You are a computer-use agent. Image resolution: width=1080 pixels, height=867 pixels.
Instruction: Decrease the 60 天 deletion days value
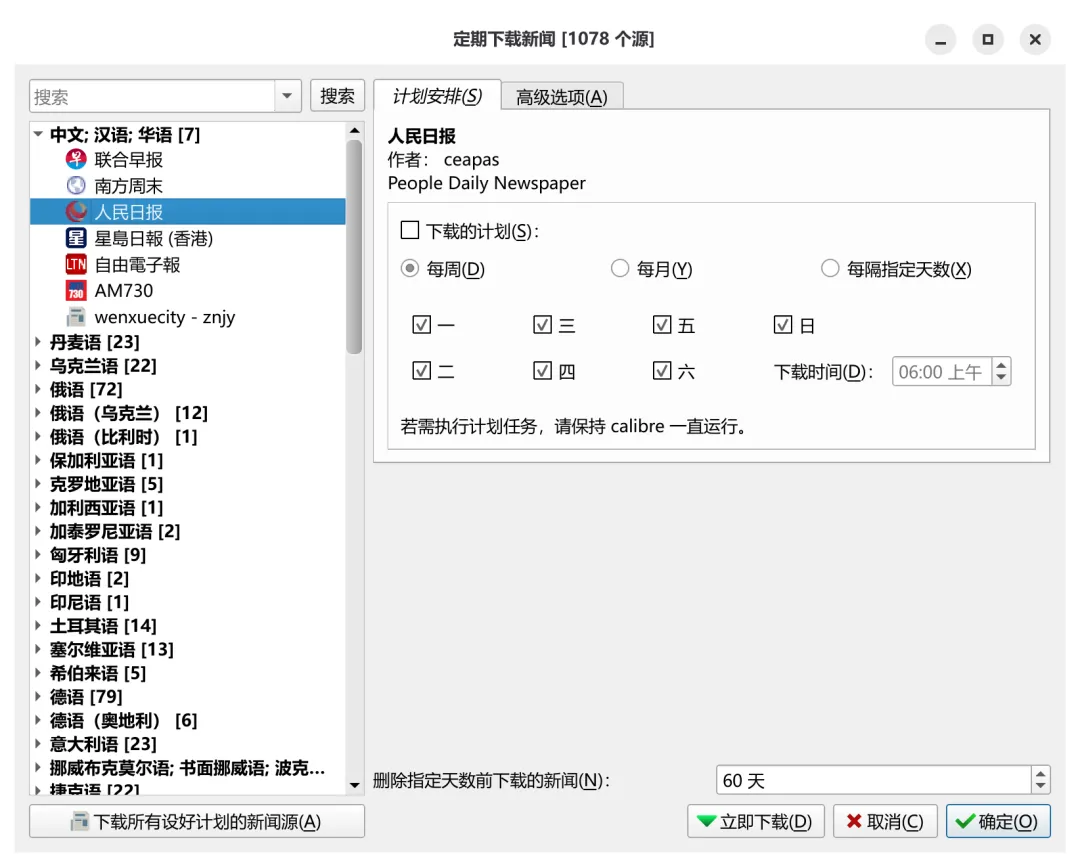pos(1041,787)
